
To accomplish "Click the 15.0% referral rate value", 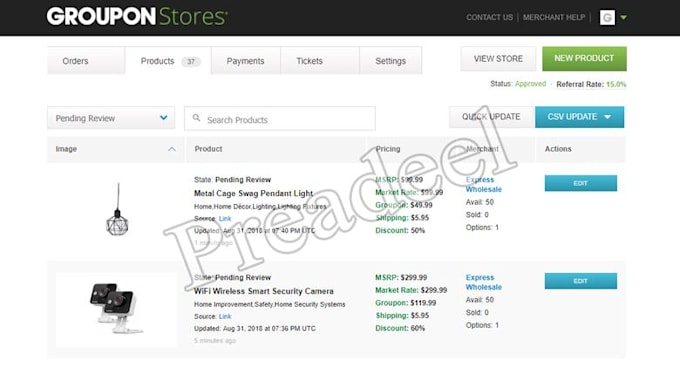I will (616, 84).
